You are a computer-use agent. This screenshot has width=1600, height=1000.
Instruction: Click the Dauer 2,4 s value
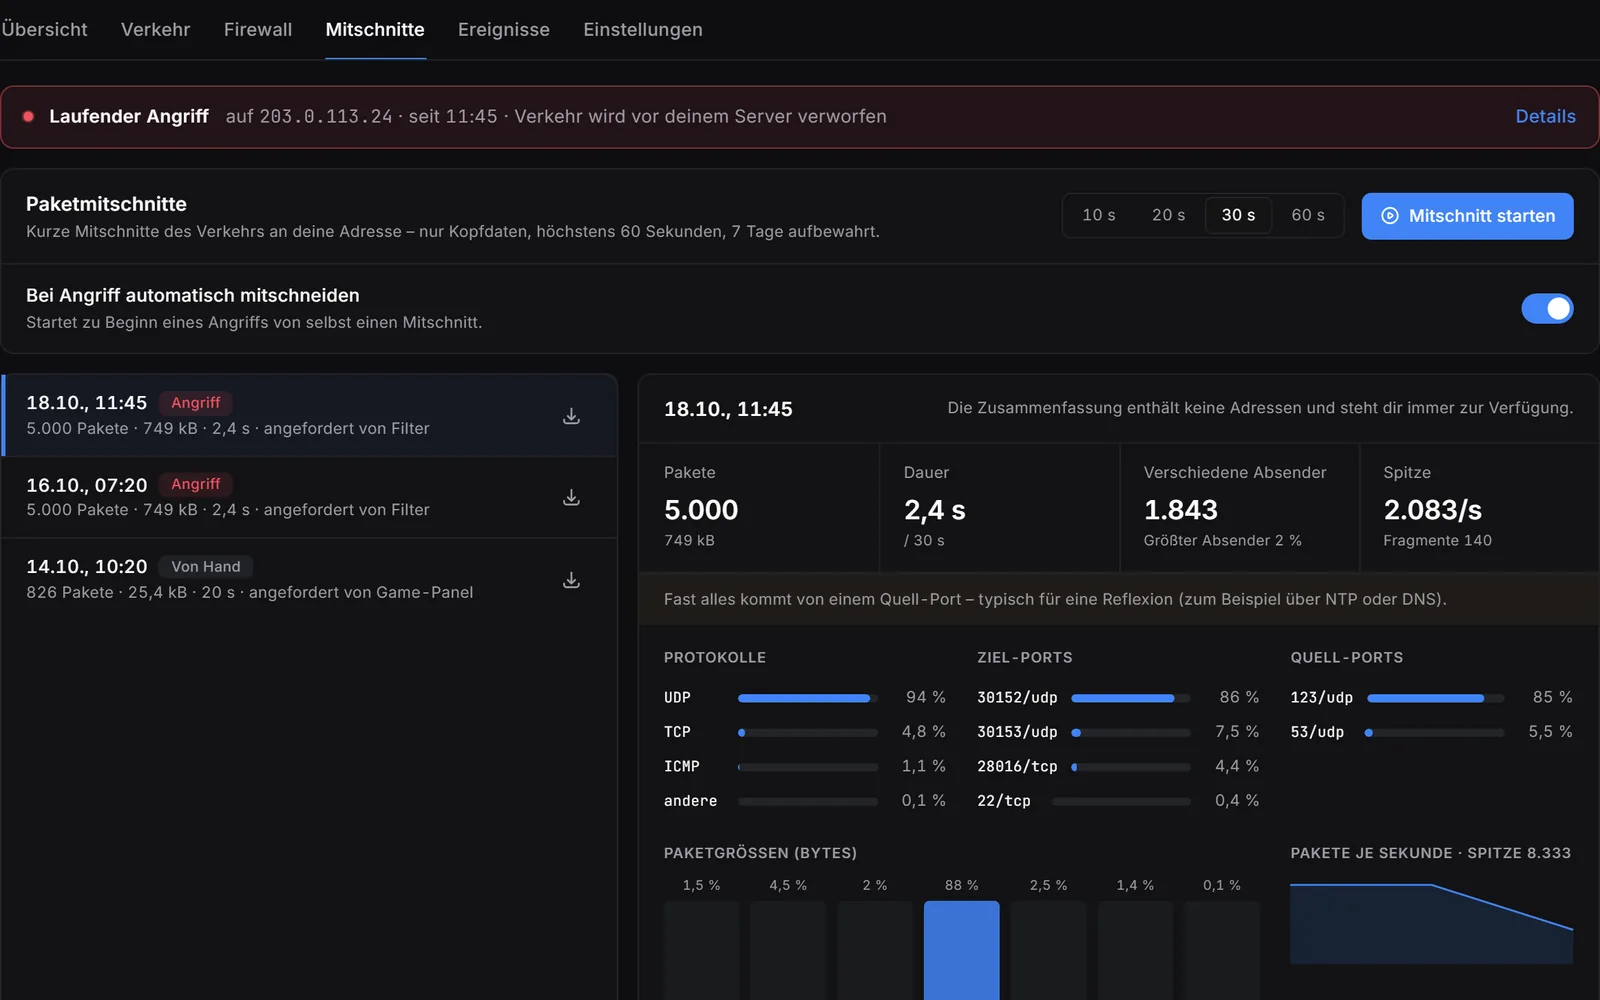coord(934,510)
